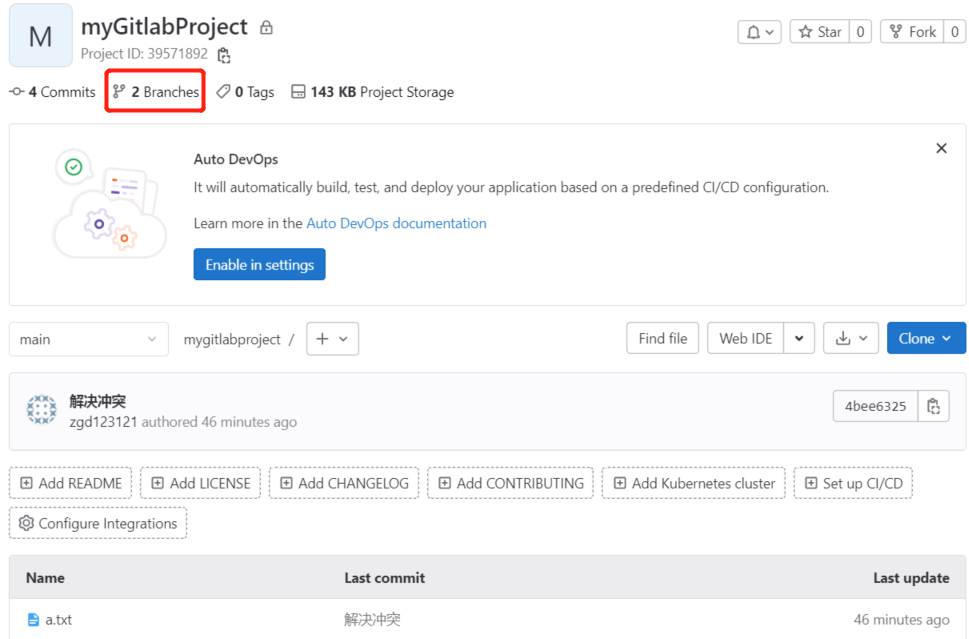
Task: View the fork count 0
Action: 955,32
